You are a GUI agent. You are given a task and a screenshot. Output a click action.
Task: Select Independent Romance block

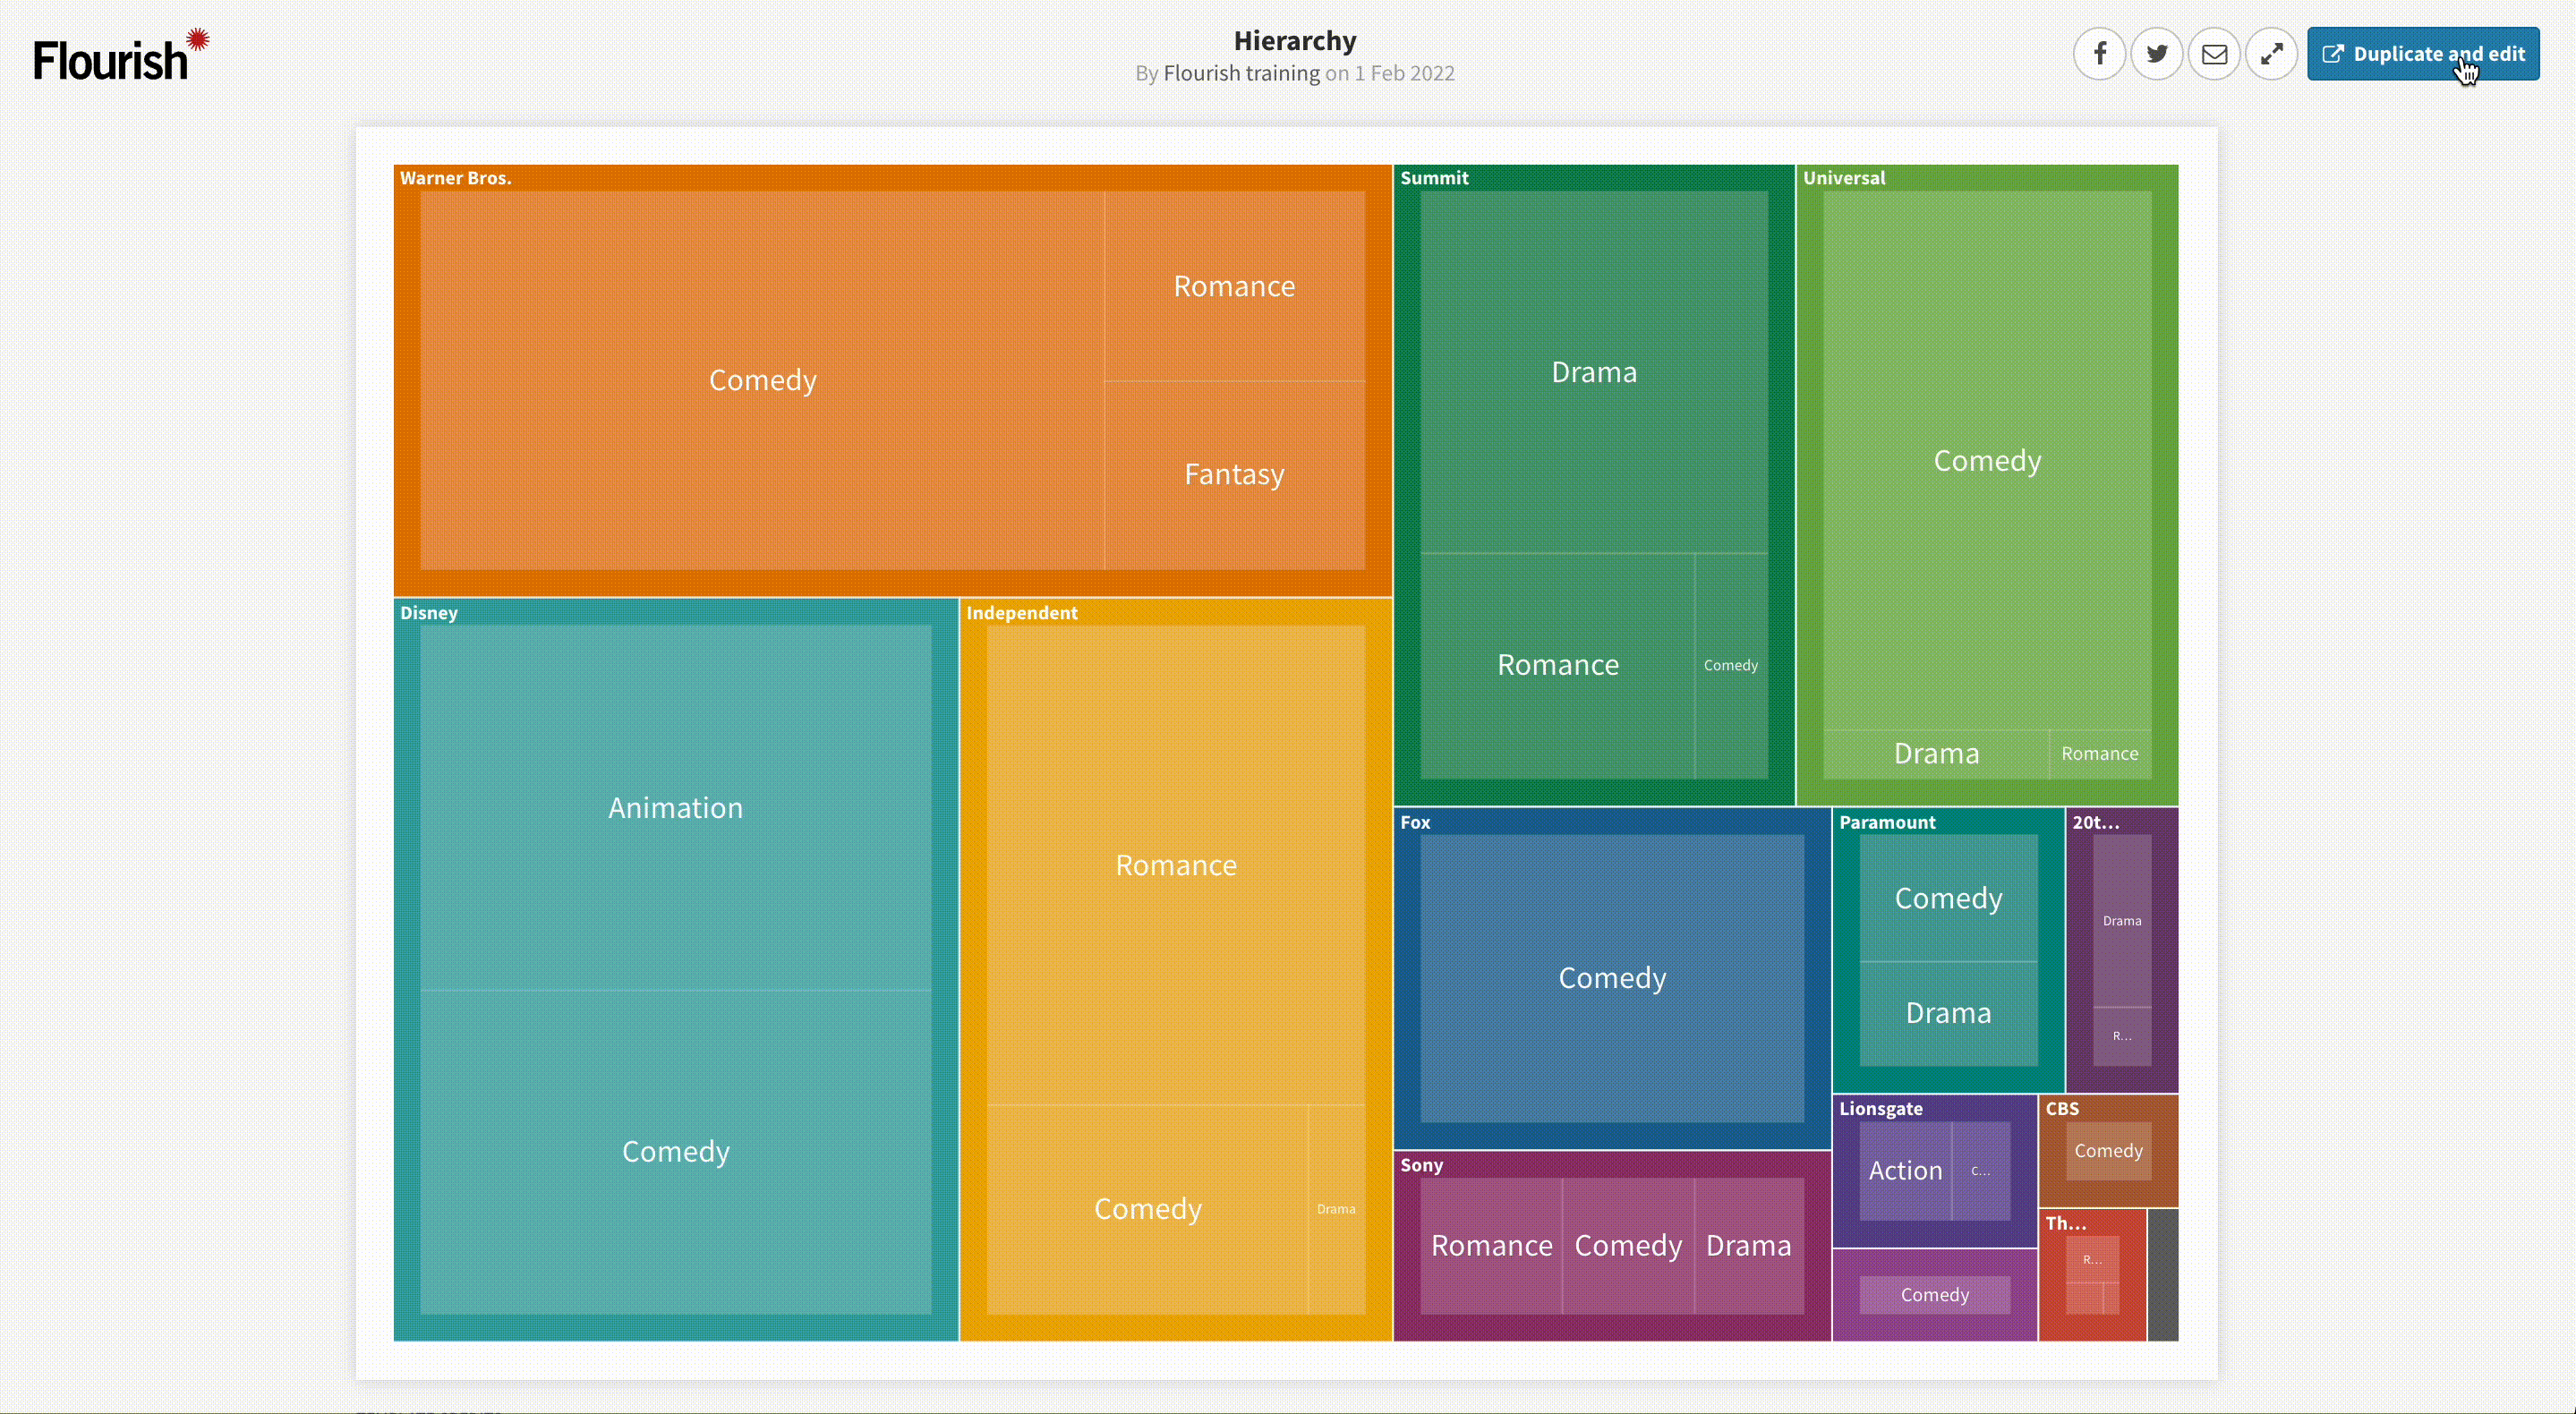click(x=1176, y=865)
